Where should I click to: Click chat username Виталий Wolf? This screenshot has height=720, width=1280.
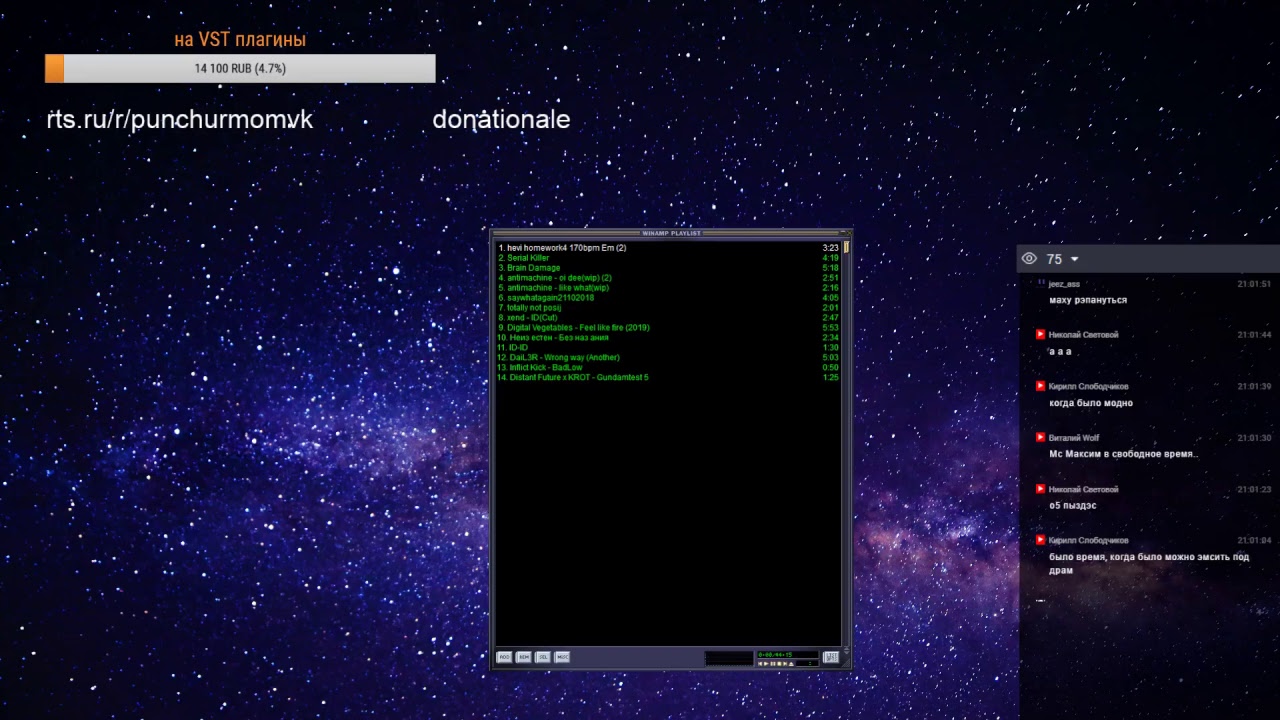1074,438
